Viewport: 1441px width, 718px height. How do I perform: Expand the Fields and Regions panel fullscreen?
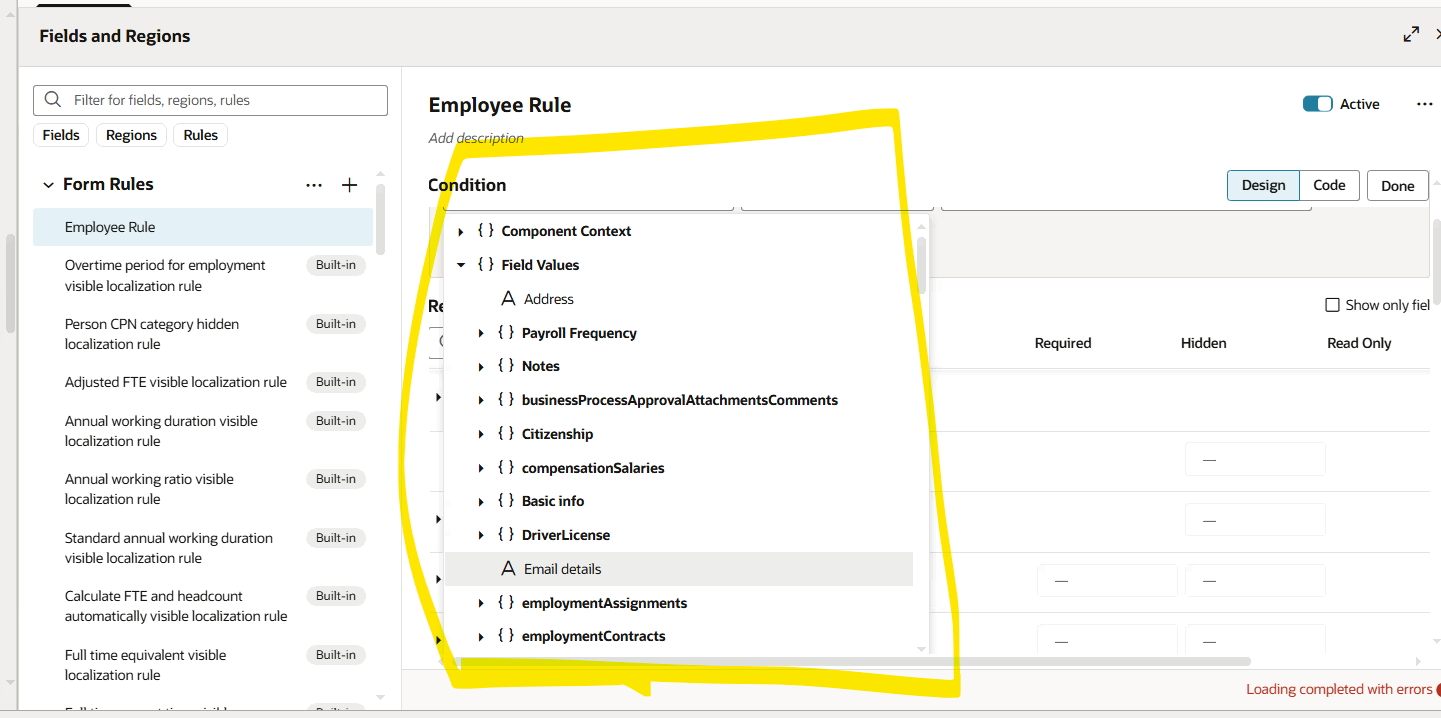point(1411,35)
